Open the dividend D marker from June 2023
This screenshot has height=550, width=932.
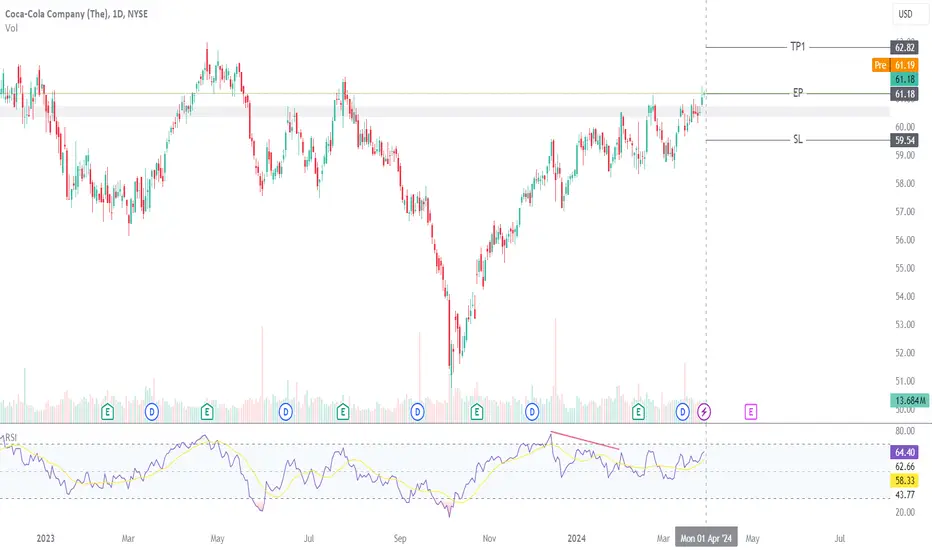286,411
